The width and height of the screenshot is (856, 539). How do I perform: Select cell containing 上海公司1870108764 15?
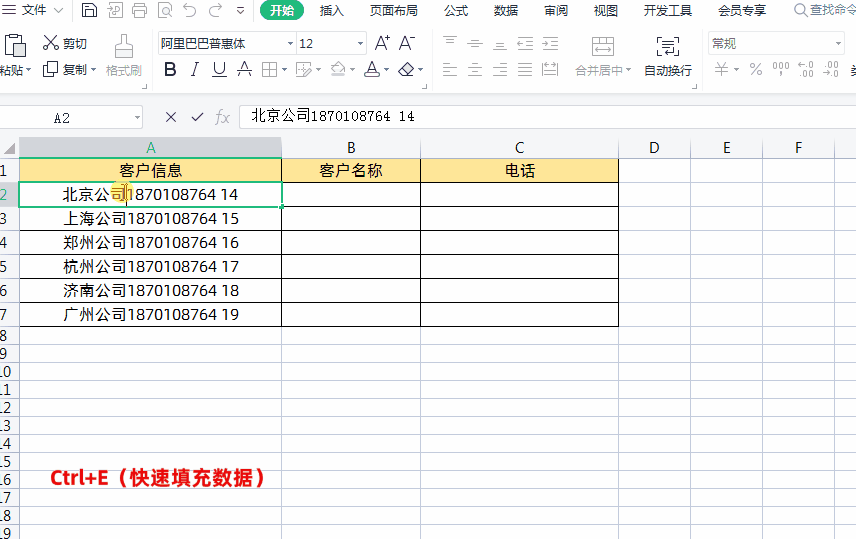(x=150, y=219)
